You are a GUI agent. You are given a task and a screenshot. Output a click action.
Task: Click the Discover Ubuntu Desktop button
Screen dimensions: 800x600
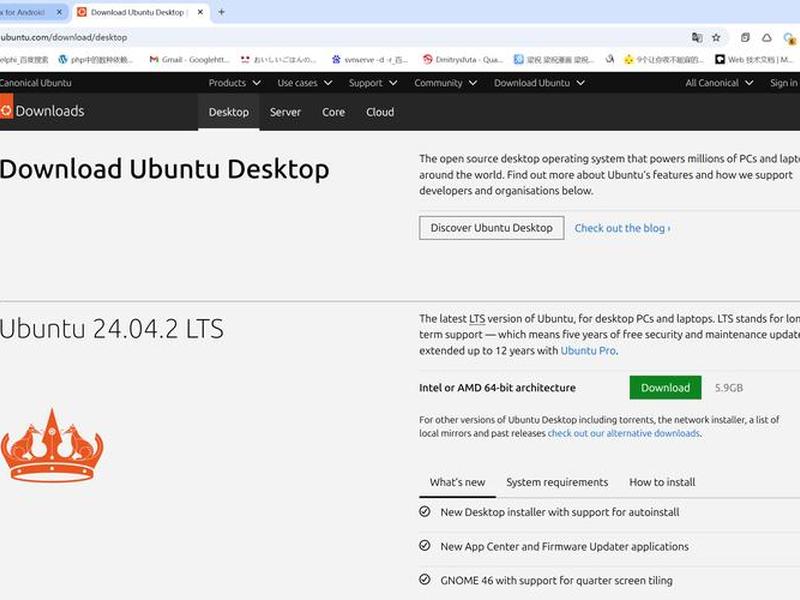point(491,228)
